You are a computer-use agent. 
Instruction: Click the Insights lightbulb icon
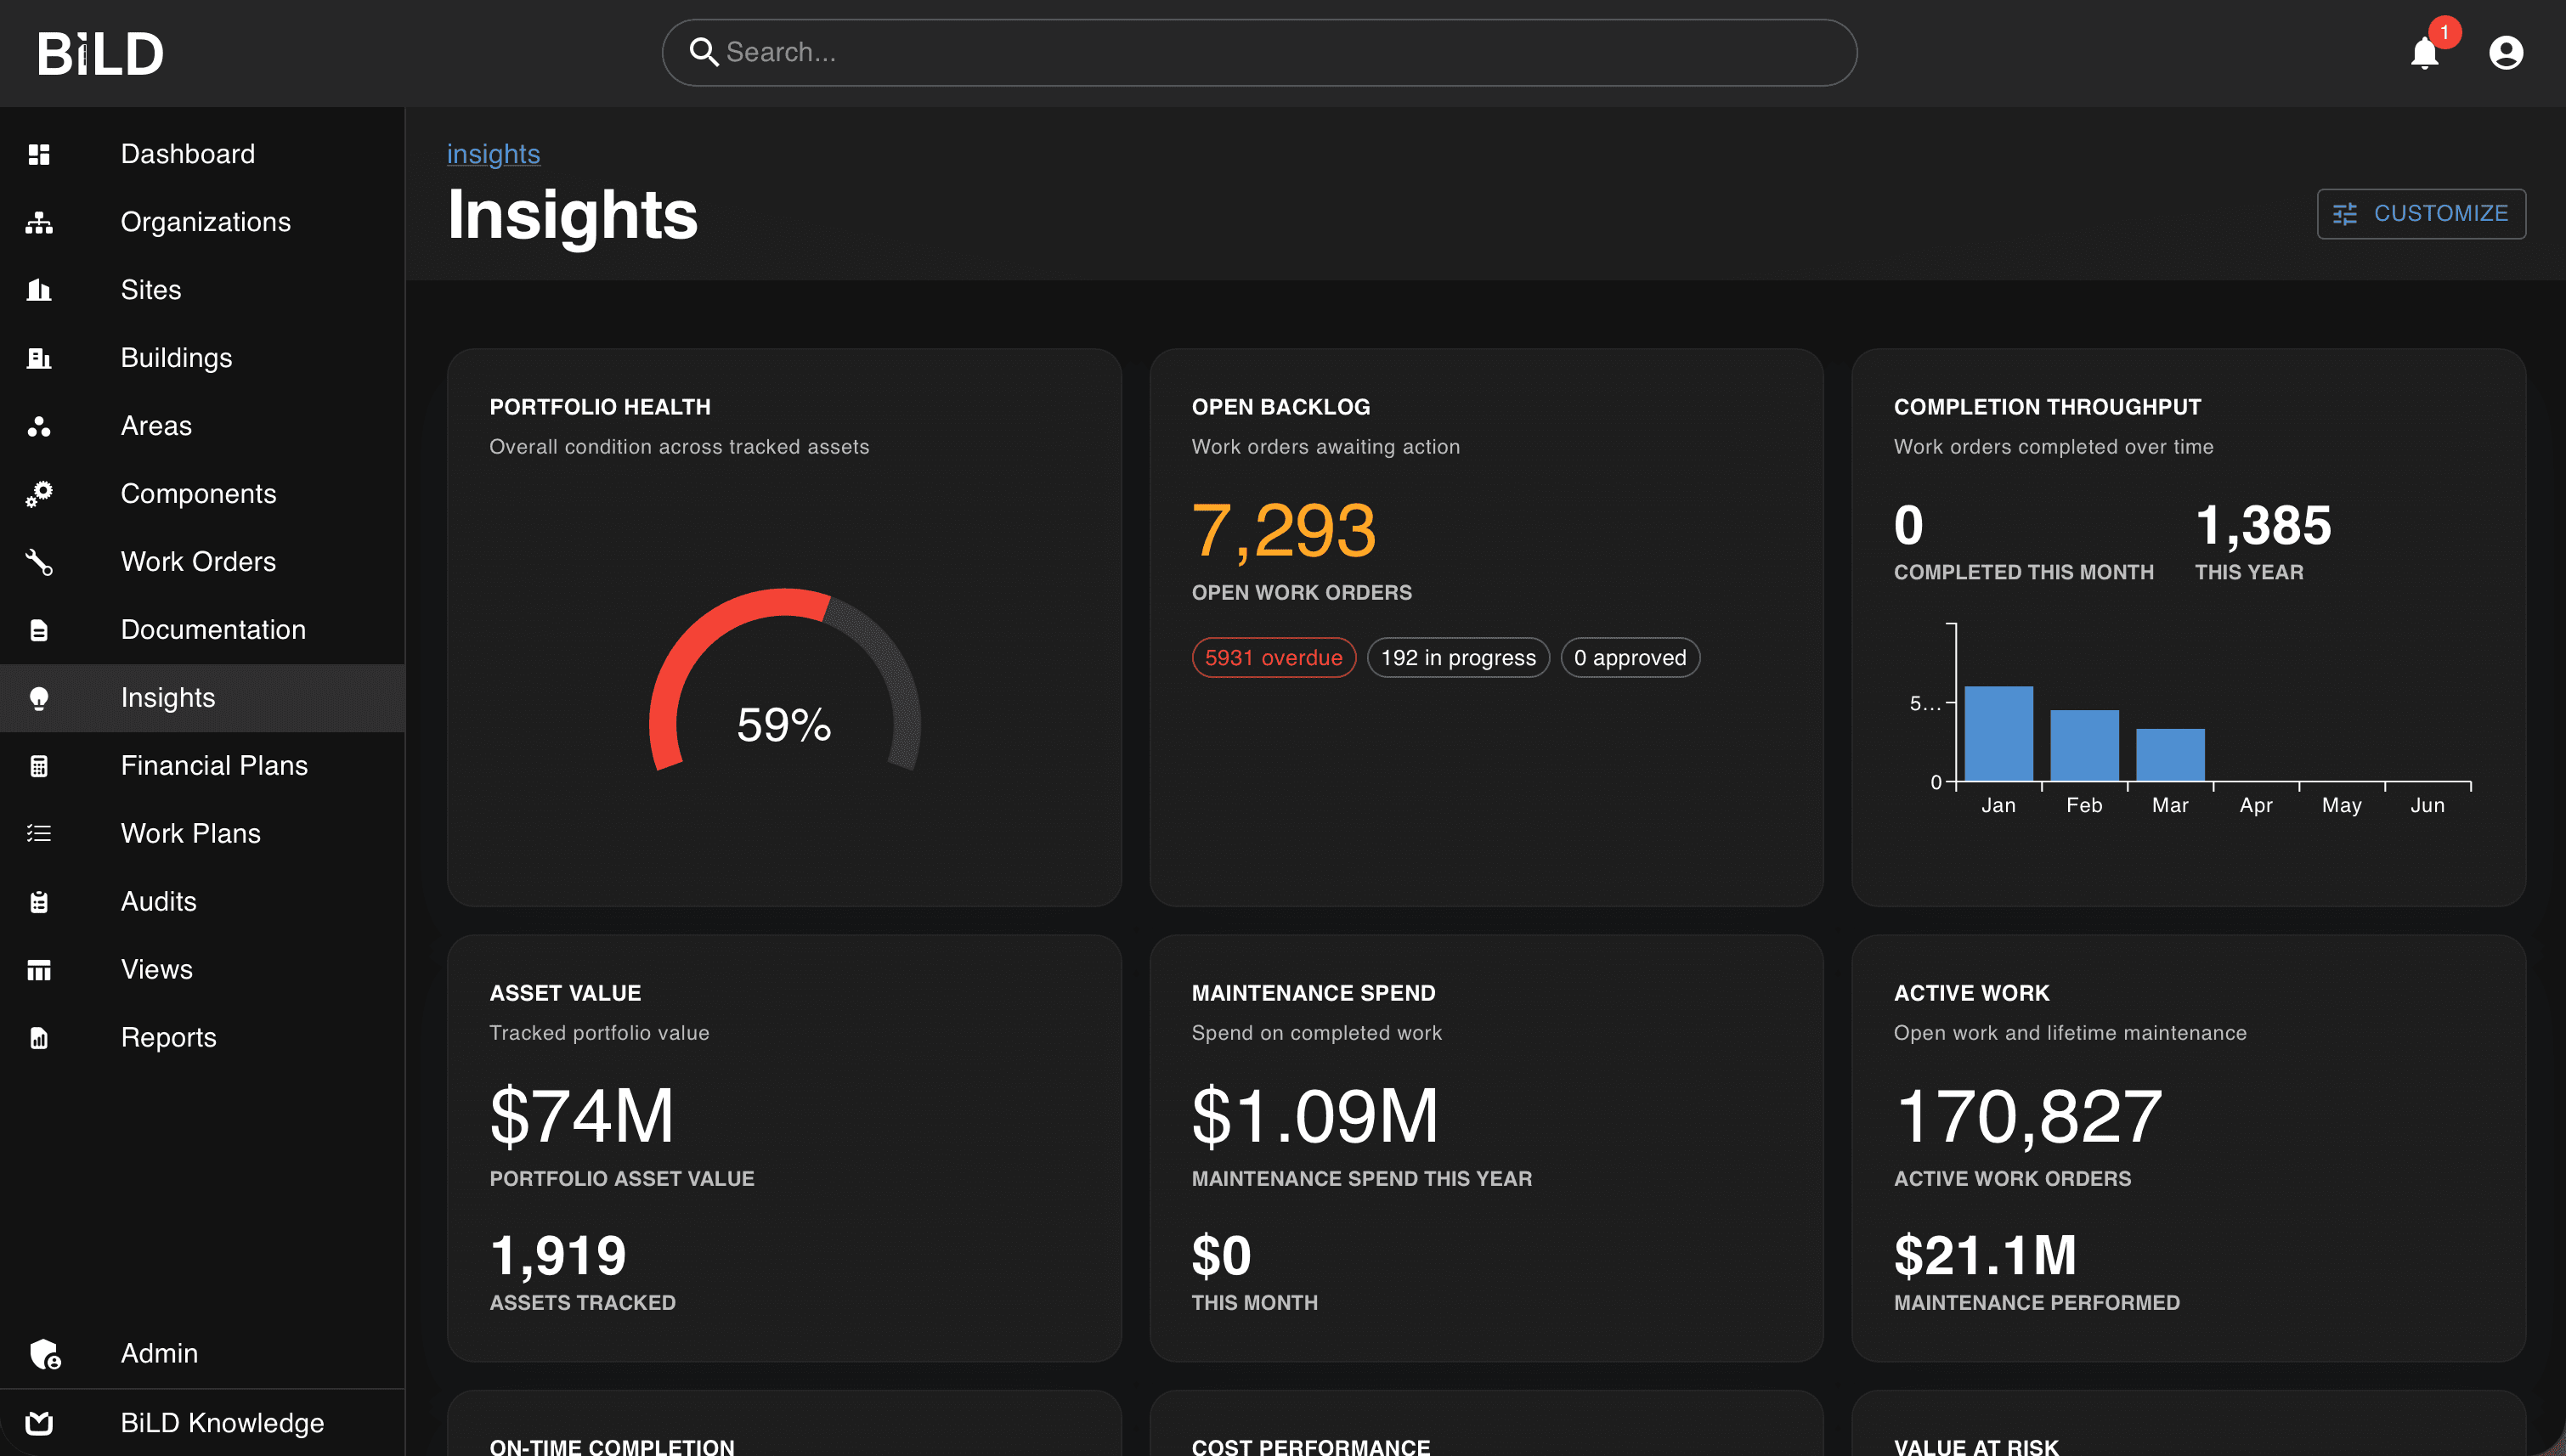39,698
